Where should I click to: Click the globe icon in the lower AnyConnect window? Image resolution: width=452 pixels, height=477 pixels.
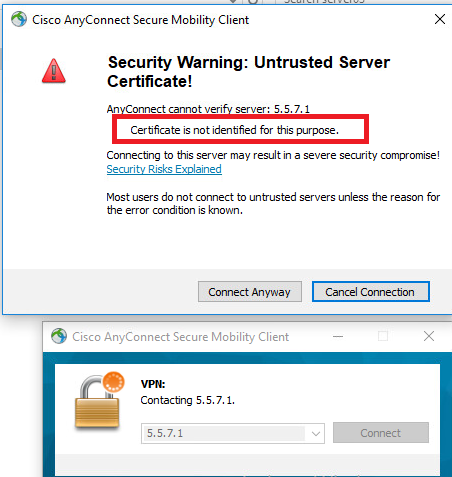pos(59,336)
